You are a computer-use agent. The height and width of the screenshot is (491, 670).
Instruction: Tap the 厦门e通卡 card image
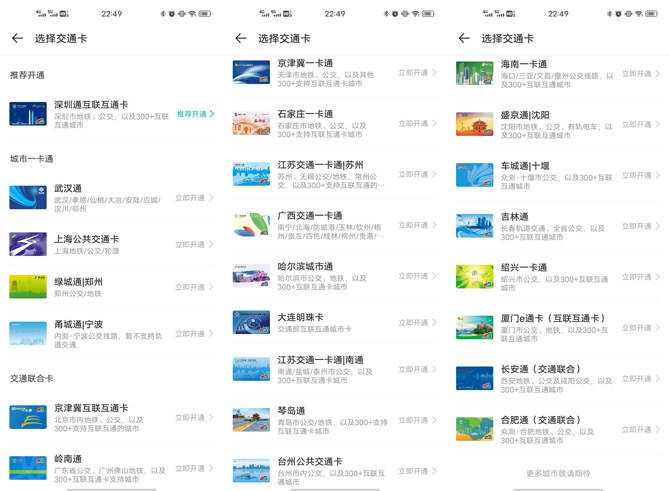point(475,327)
